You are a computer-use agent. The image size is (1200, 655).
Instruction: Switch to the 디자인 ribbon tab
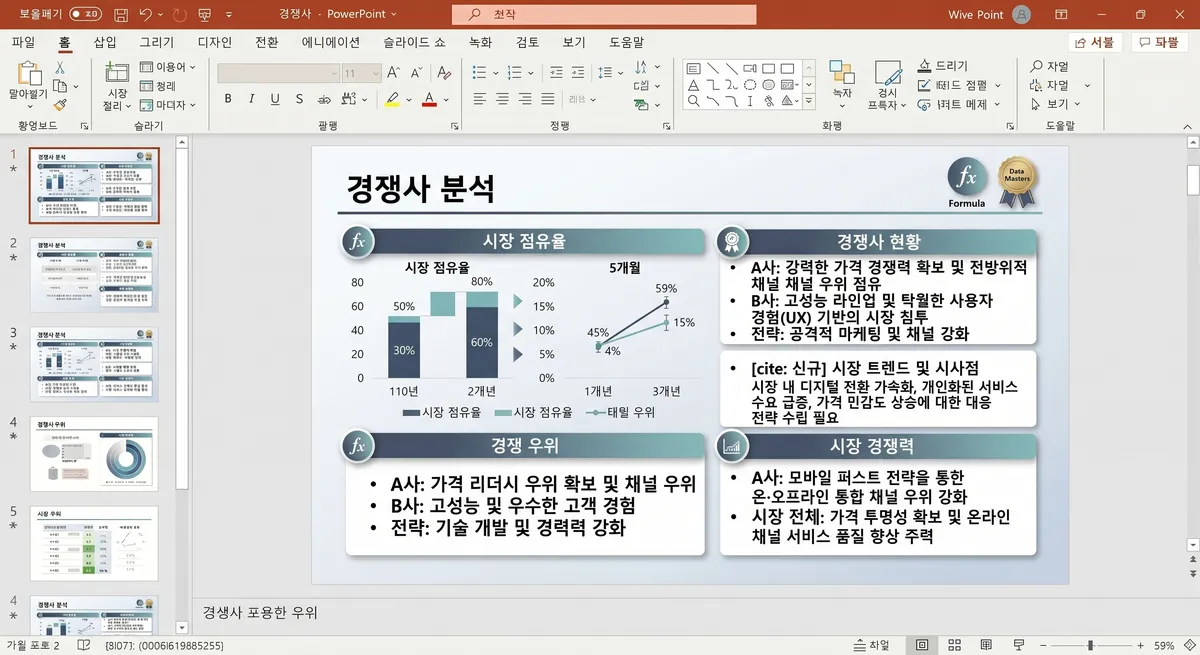click(x=215, y=42)
